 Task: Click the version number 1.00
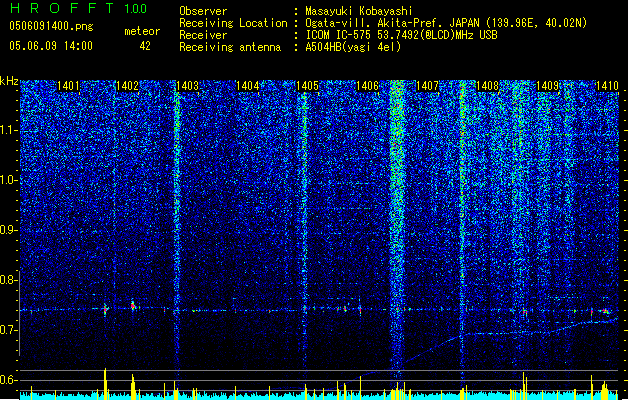136,8
